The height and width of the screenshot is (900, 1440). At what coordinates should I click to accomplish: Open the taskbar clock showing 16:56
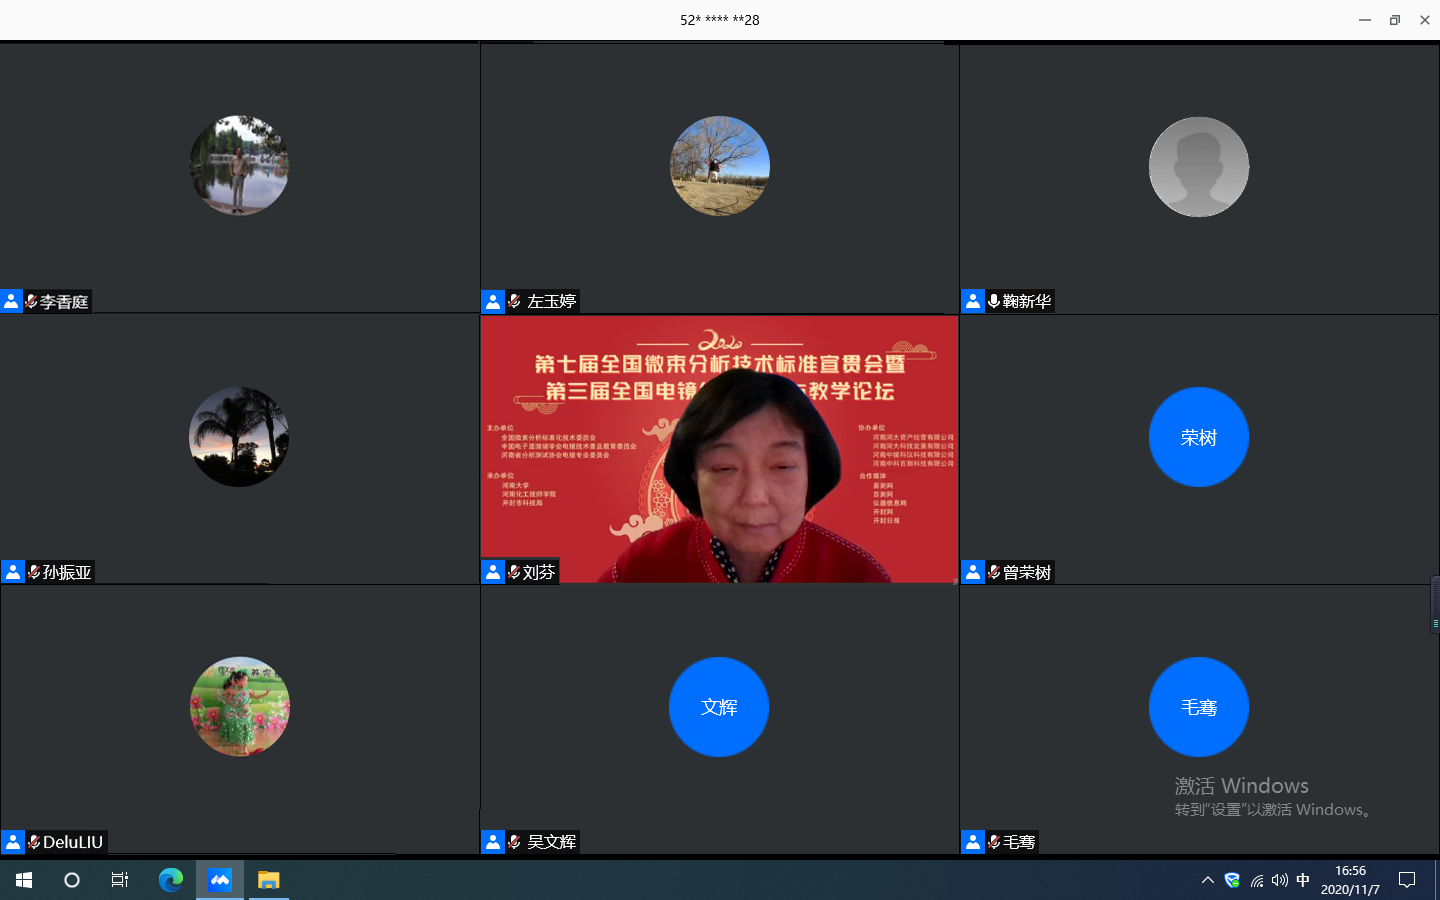pyautogui.click(x=1349, y=880)
